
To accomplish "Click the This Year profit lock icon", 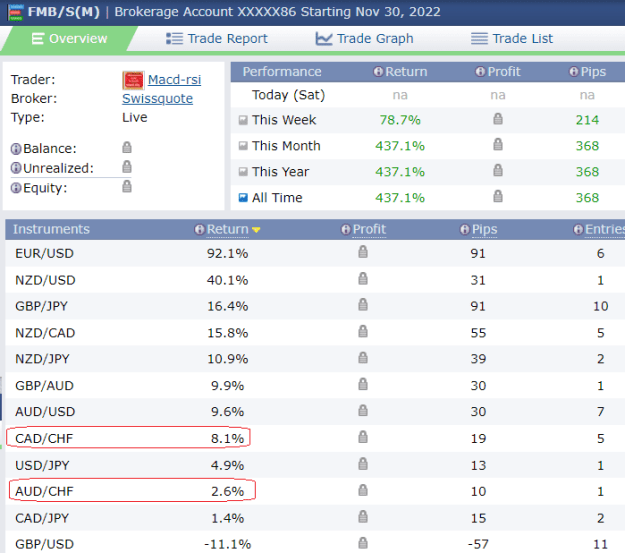I will 498,170.
